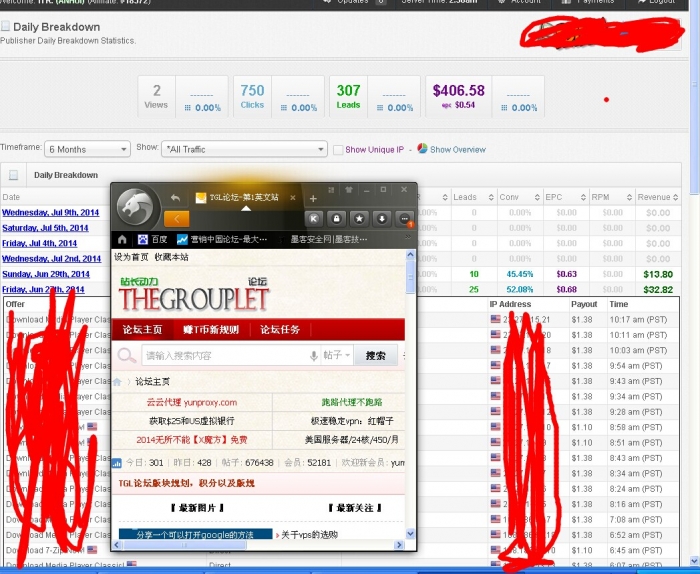Image resolution: width=700 pixels, height=574 pixels.
Task: Enable the Show Unique IP checkbox
Action: coord(338,150)
